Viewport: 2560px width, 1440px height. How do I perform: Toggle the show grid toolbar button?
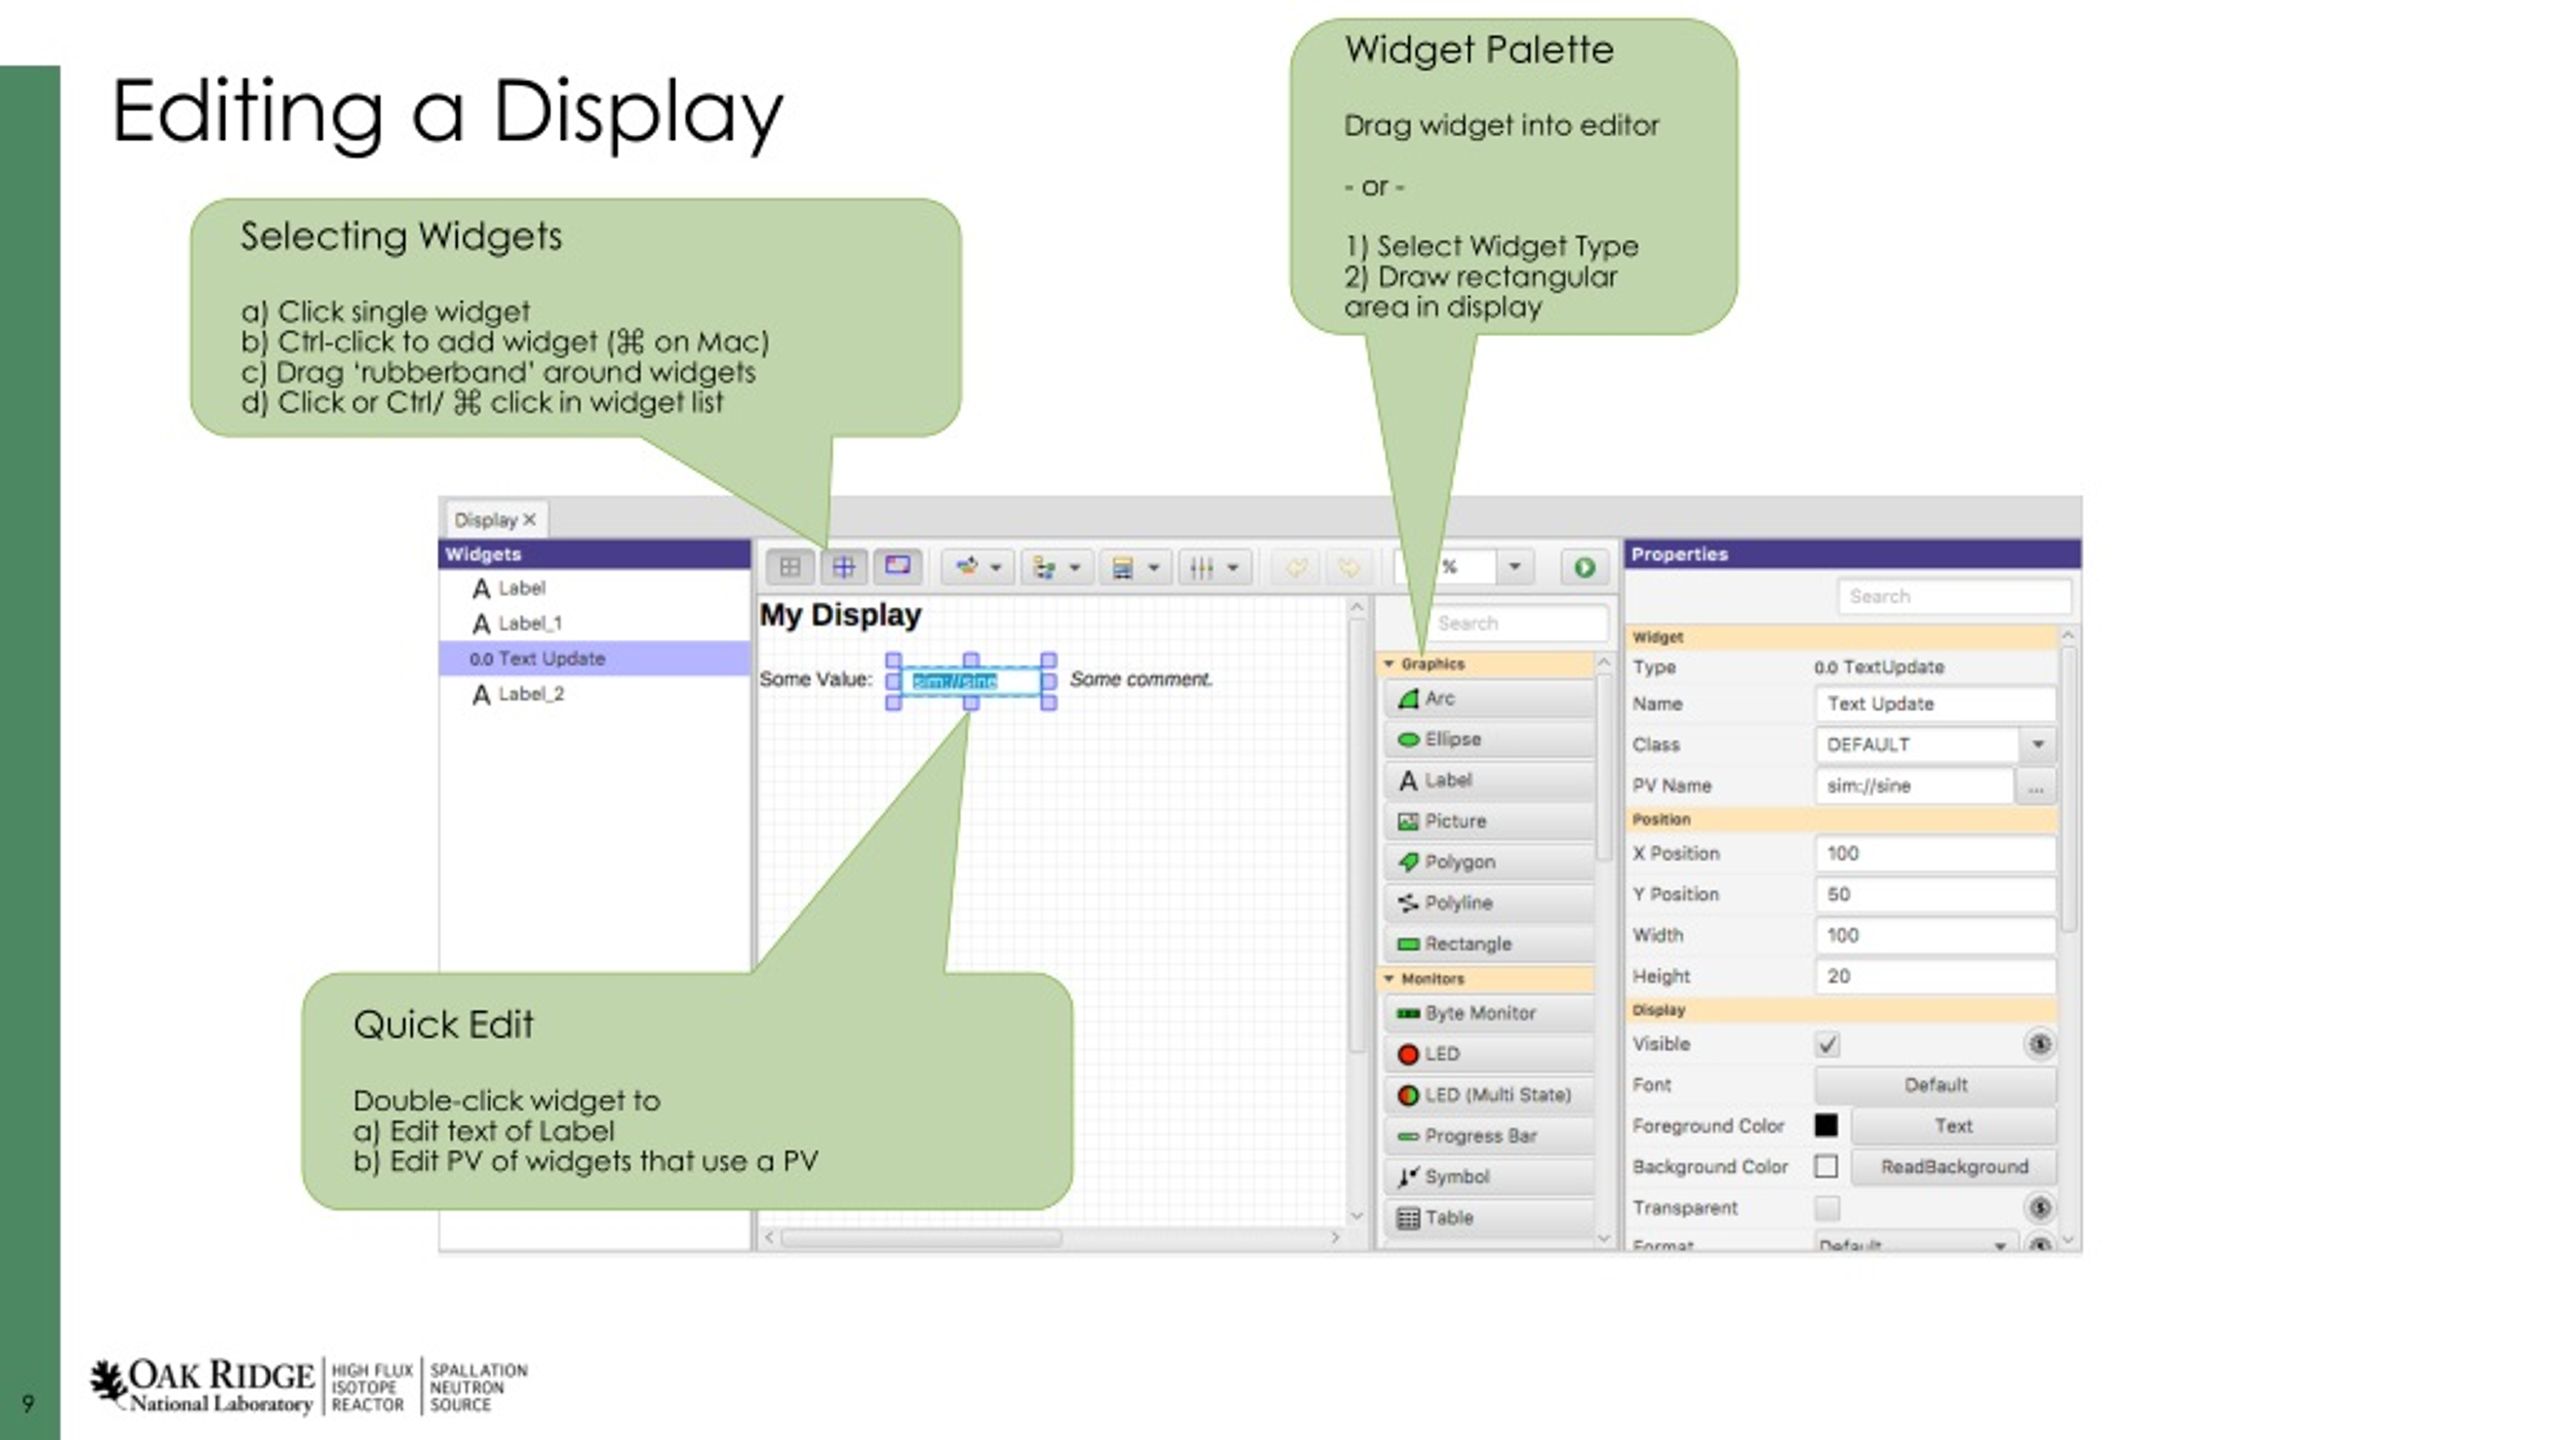pos(790,567)
